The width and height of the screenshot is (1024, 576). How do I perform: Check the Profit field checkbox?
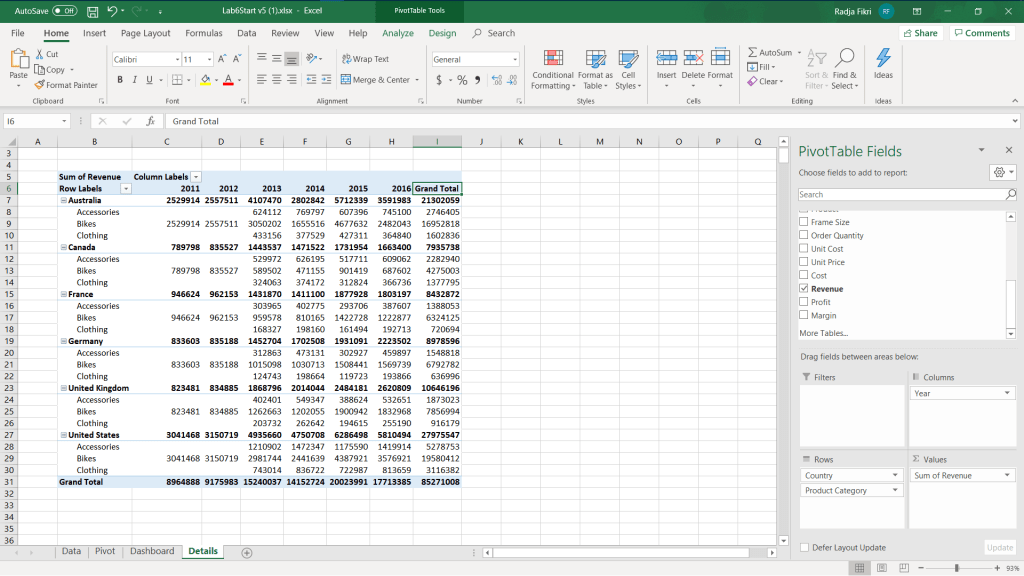pyautogui.click(x=805, y=302)
